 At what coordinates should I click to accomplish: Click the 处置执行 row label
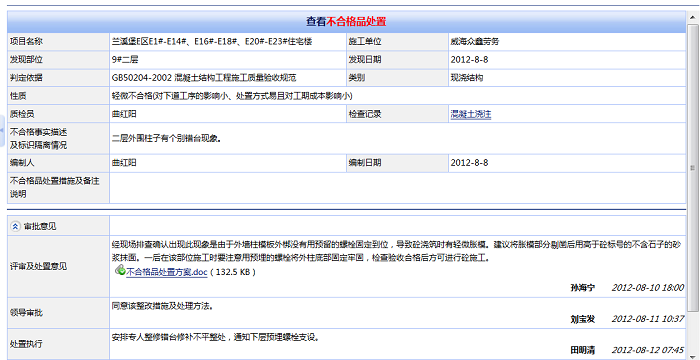26,344
